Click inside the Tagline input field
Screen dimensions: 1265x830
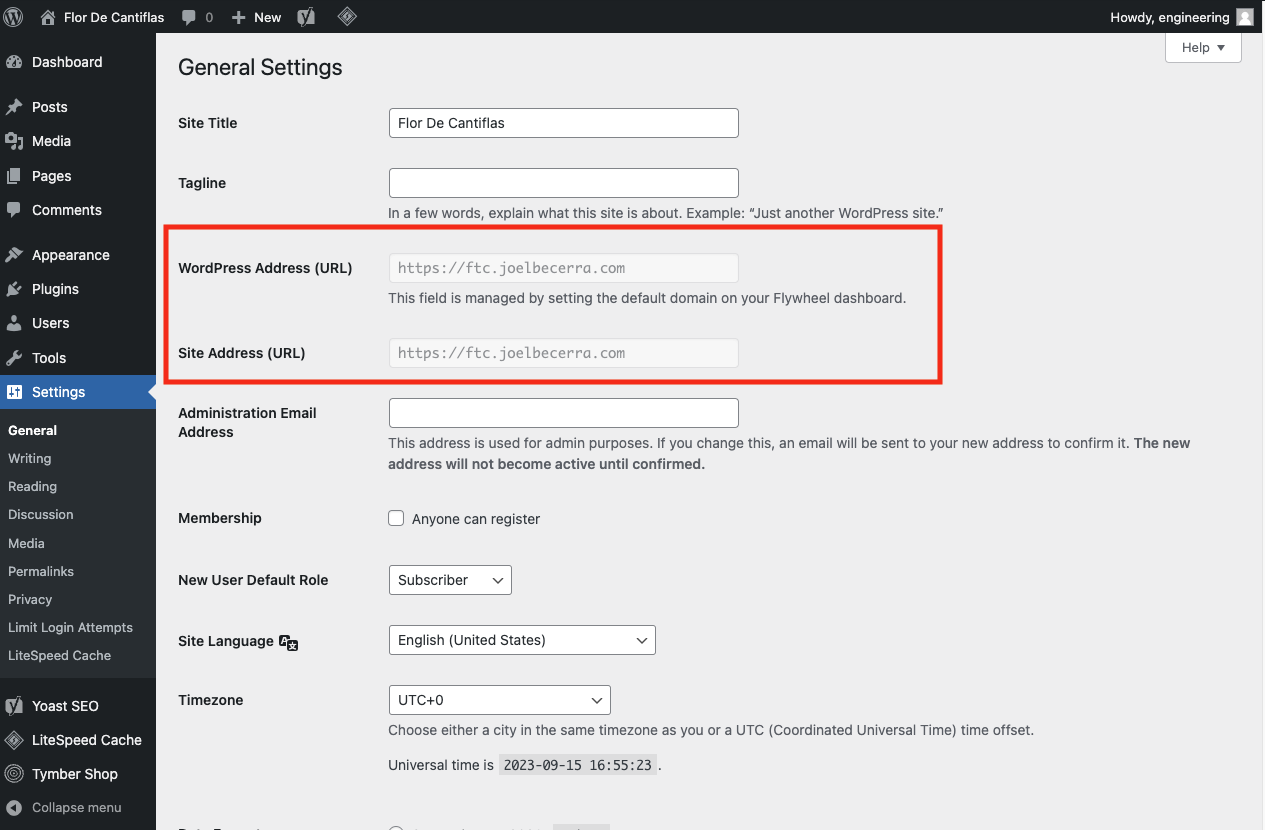point(563,183)
